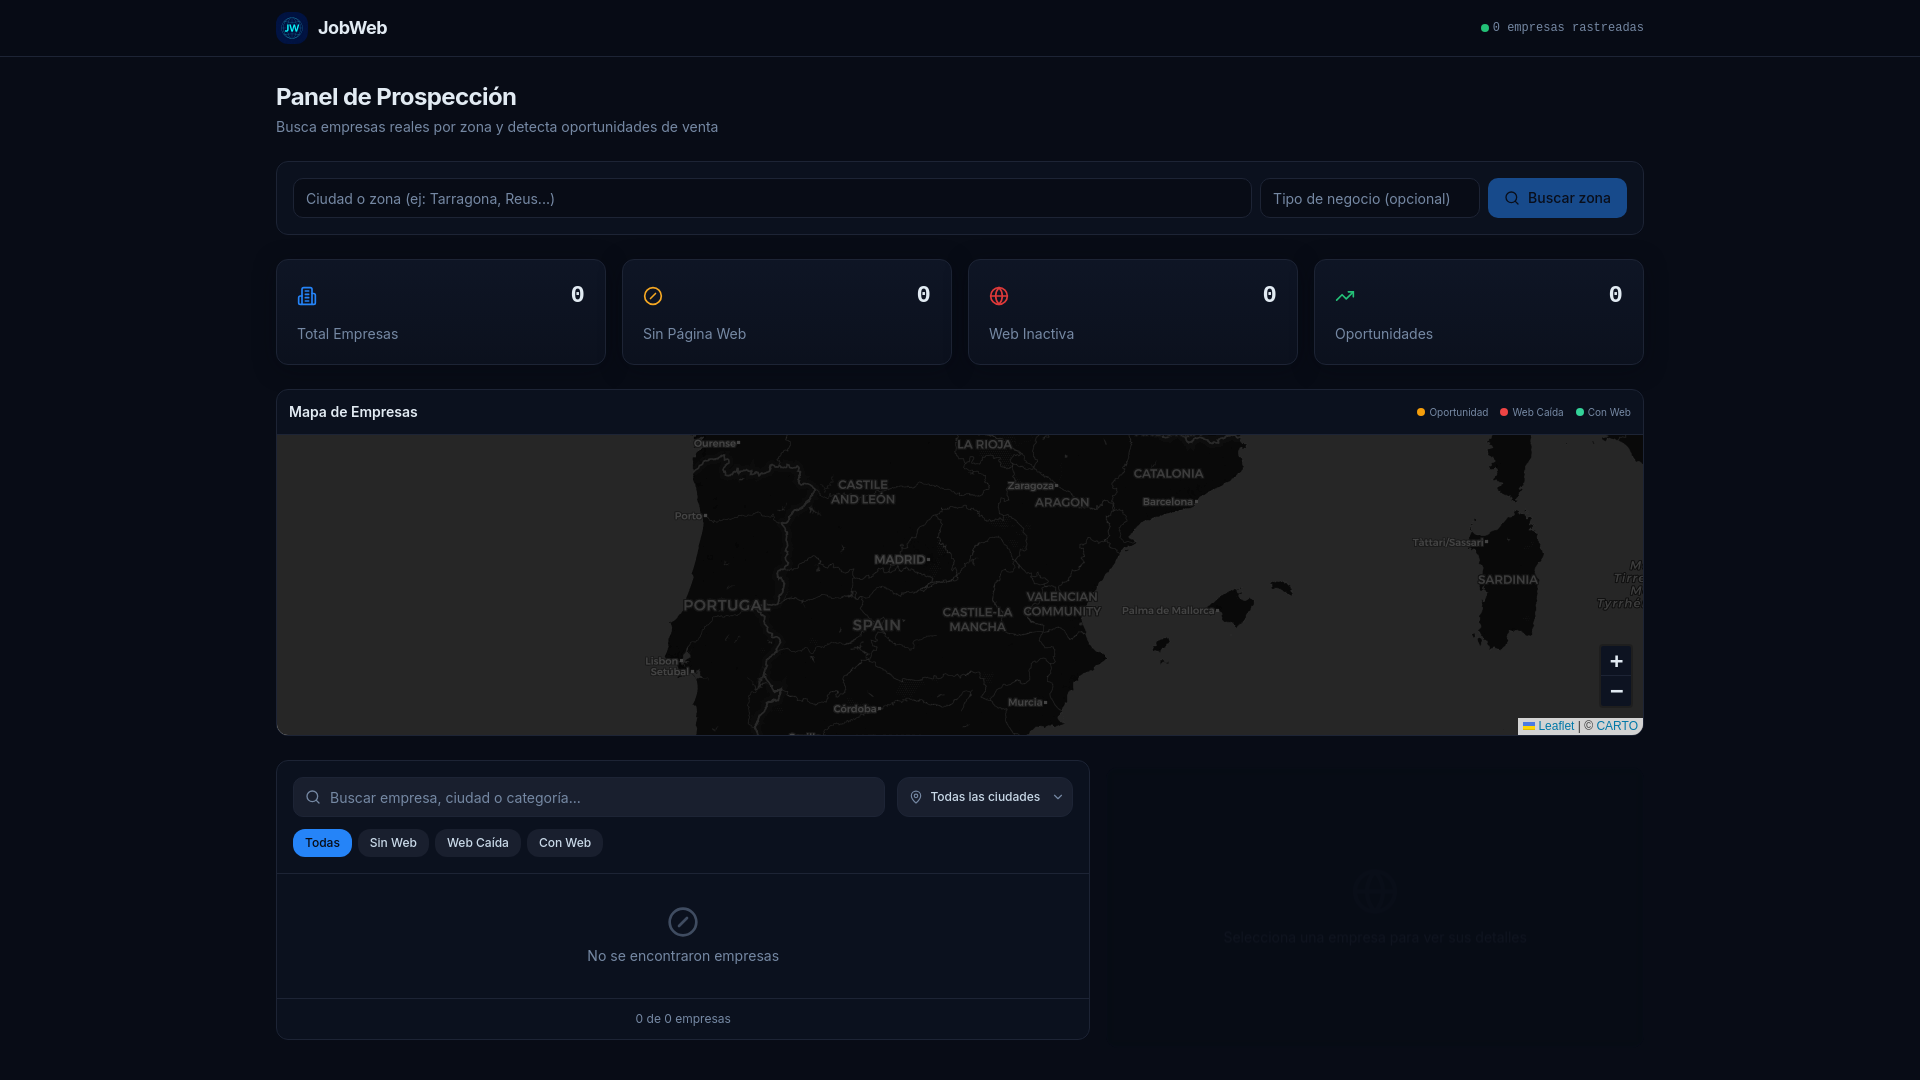Click the Panel de Prospección title
Screen dimensions: 1920x1080
[x=396, y=97]
